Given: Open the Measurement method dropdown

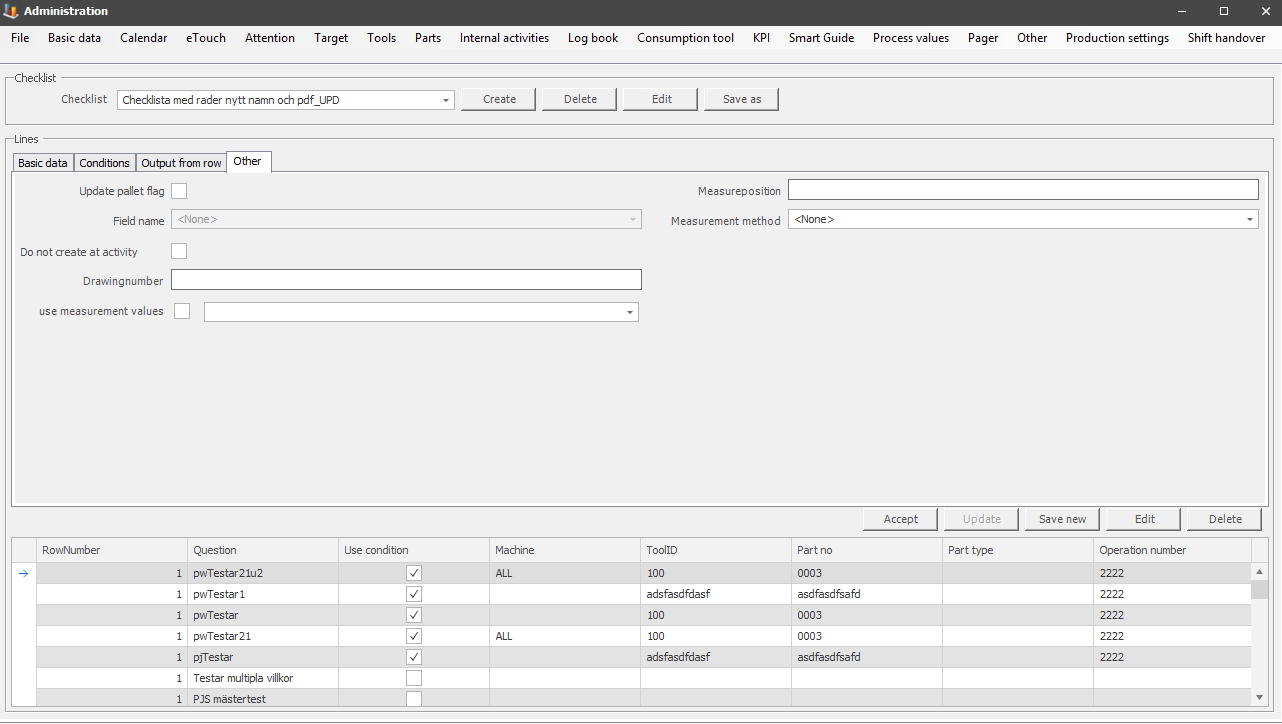Looking at the screenshot, I should (1249, 219).
